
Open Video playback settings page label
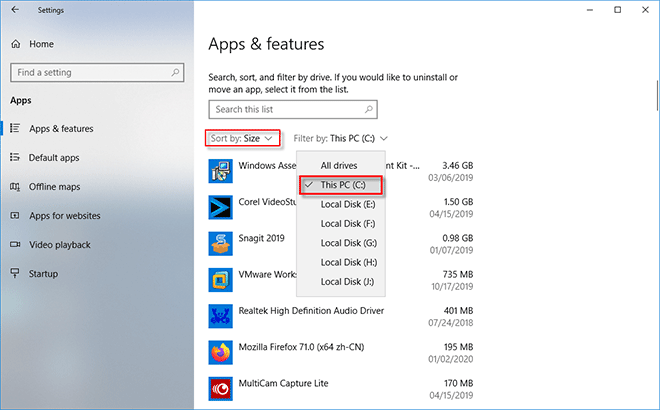tap(60, 245)
